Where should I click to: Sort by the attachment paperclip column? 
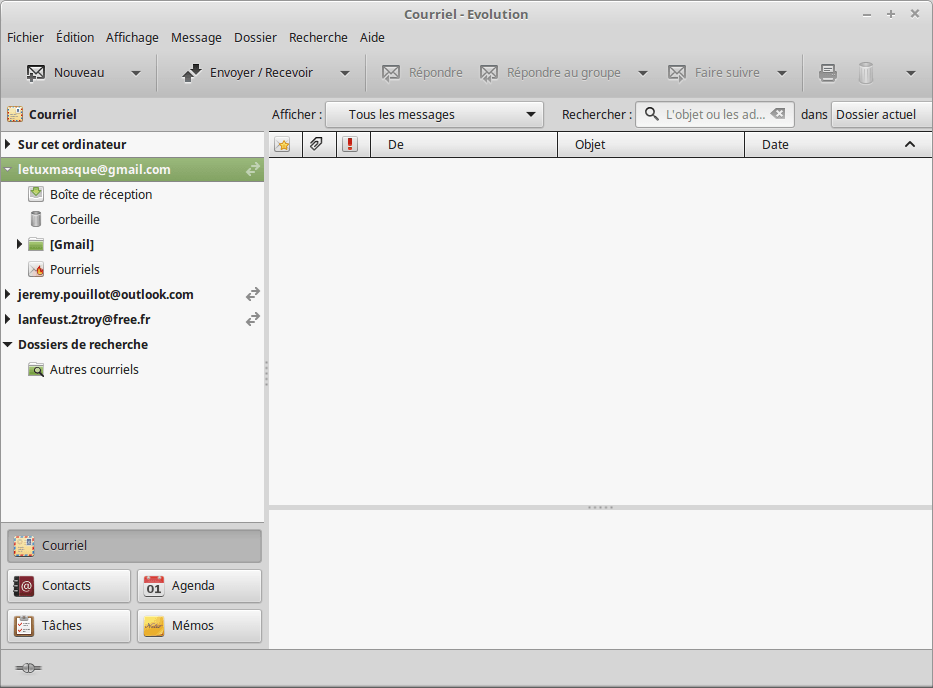[316, 144]
